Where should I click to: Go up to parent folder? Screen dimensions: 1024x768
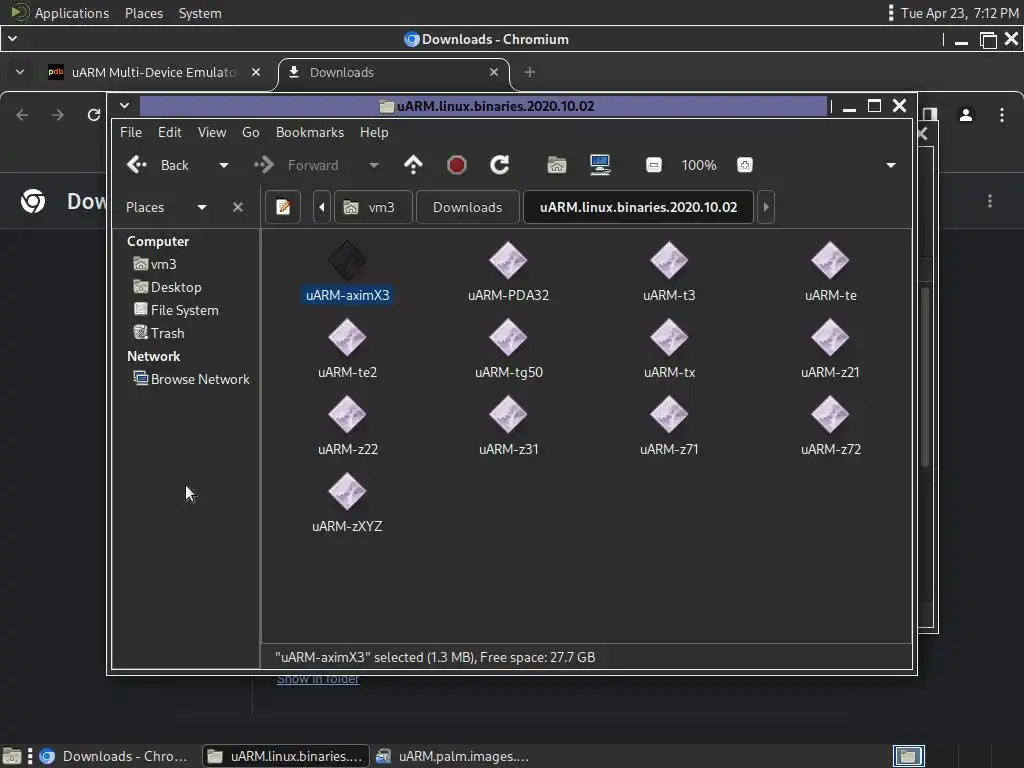pos(413,165)
